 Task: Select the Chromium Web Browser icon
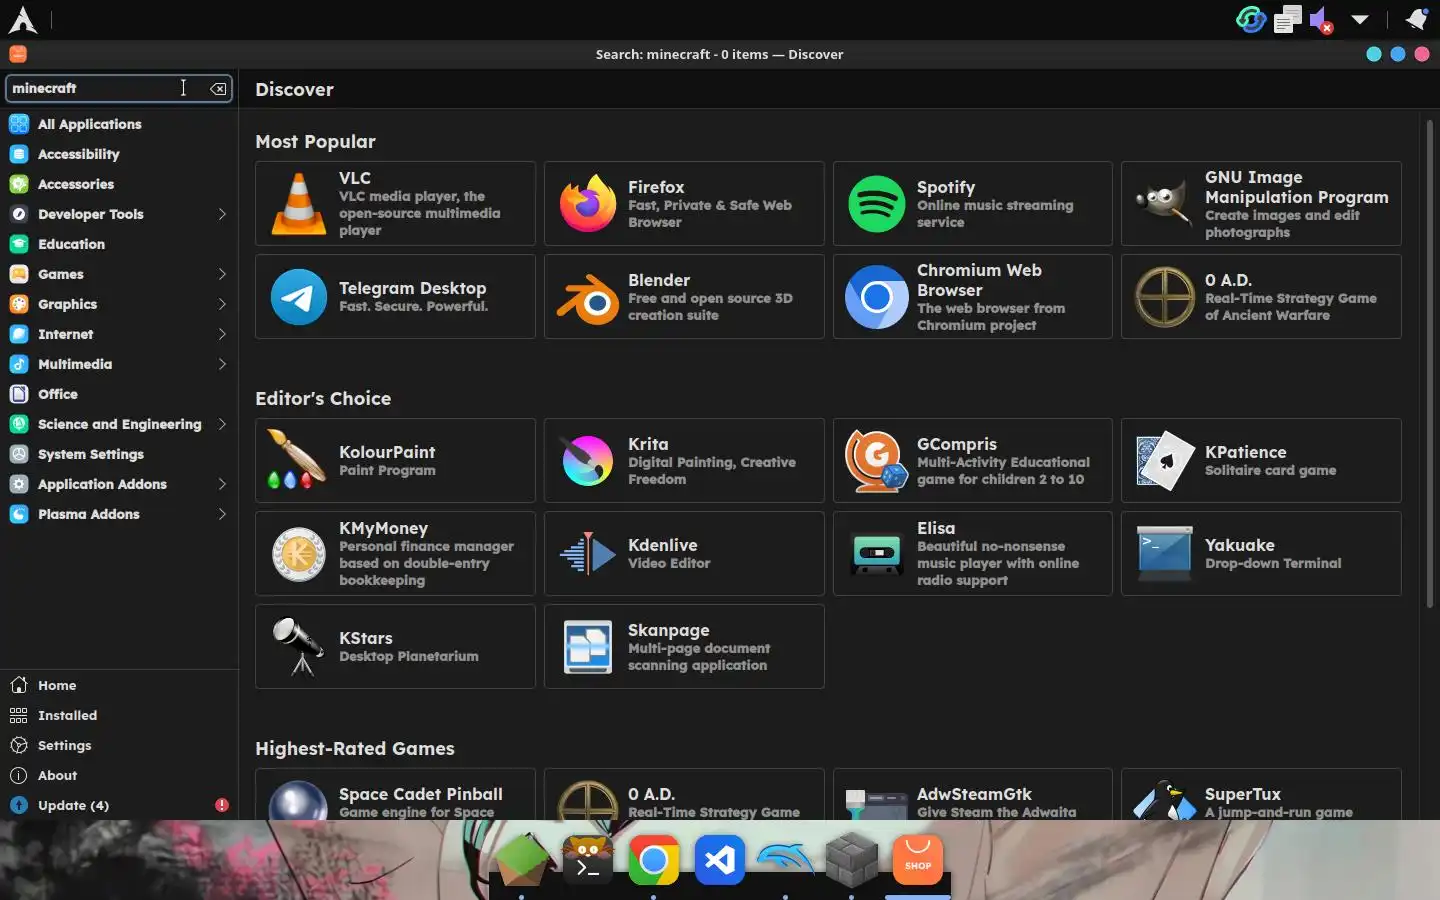[x=877, y=297]
